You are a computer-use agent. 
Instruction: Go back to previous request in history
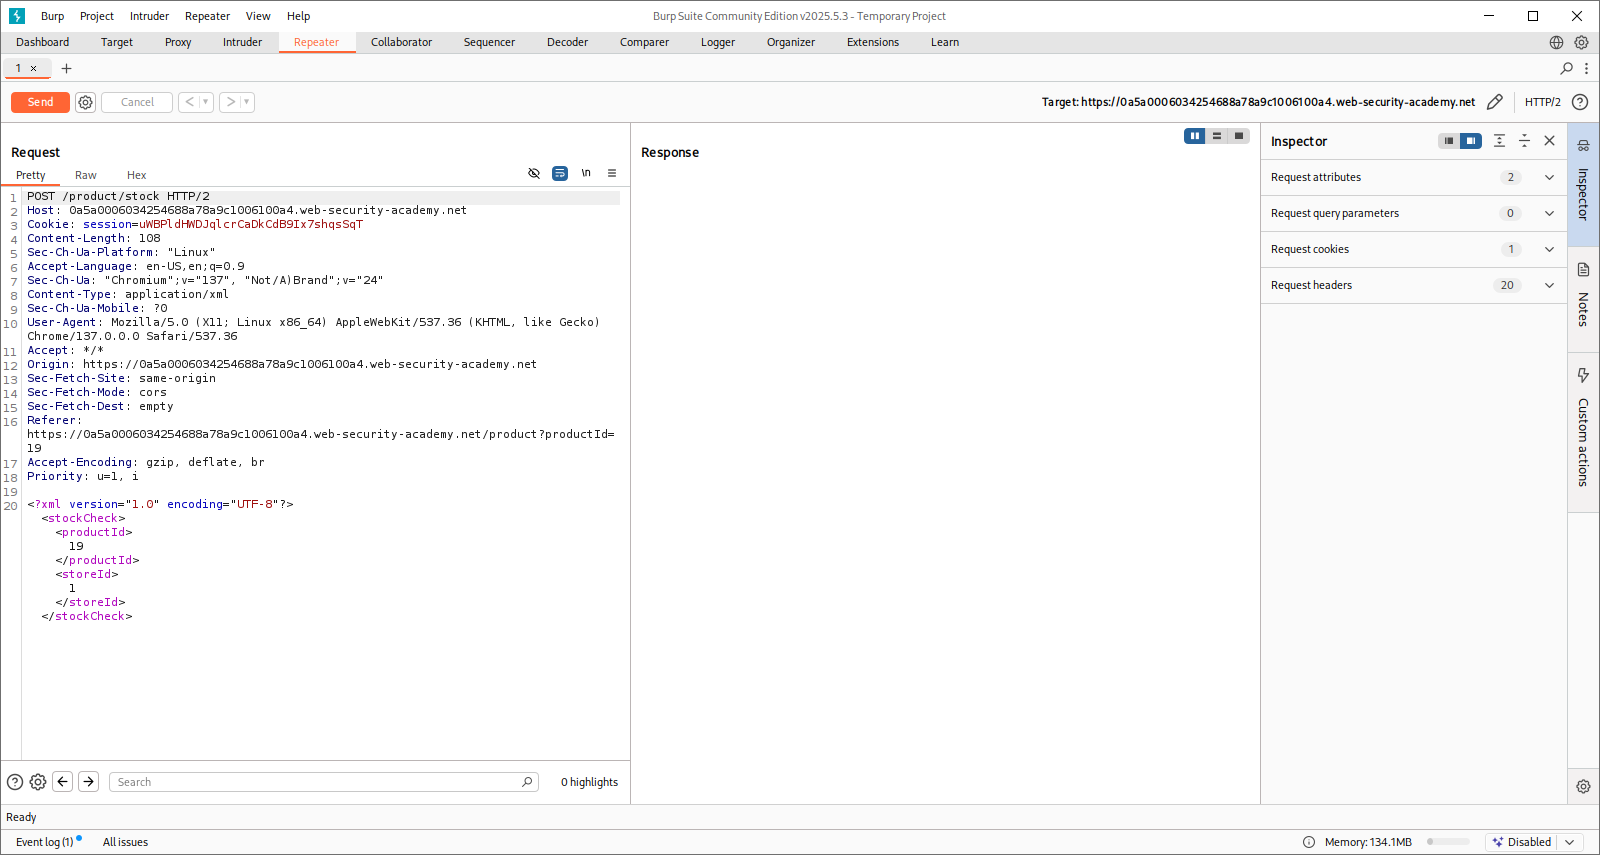click(189, 102)
